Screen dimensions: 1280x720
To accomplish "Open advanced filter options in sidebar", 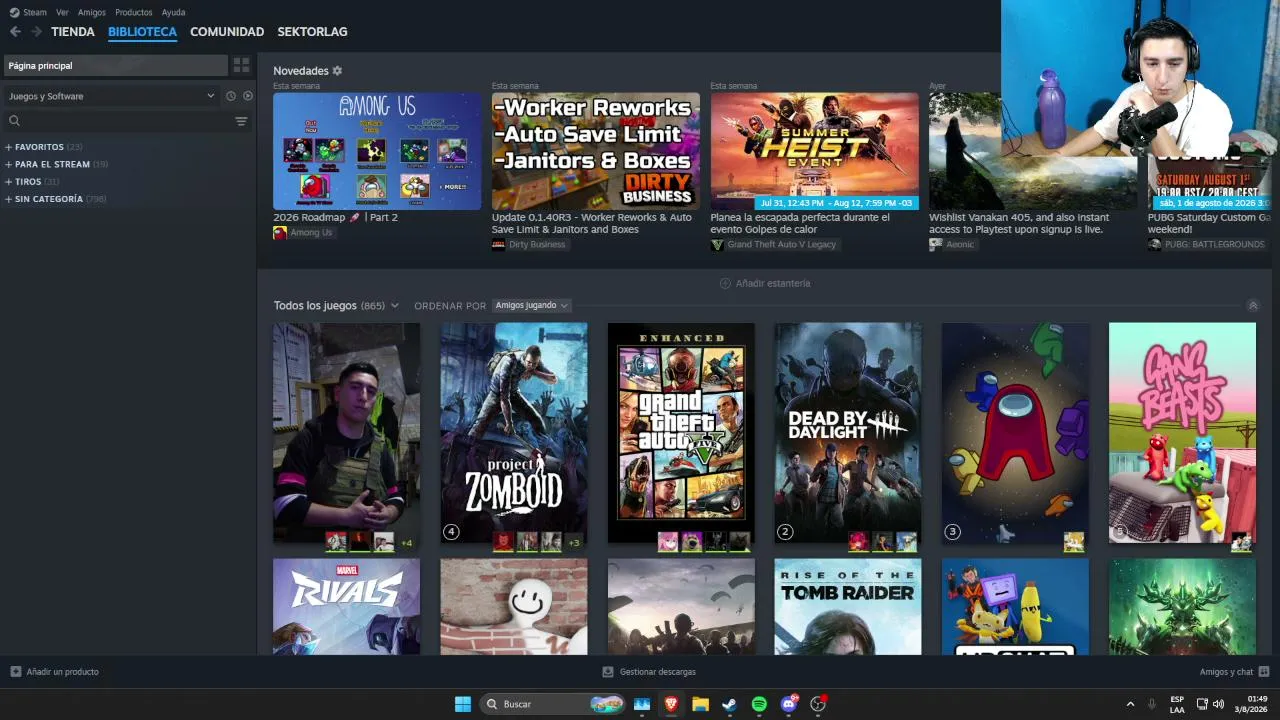I will (241, 121).
